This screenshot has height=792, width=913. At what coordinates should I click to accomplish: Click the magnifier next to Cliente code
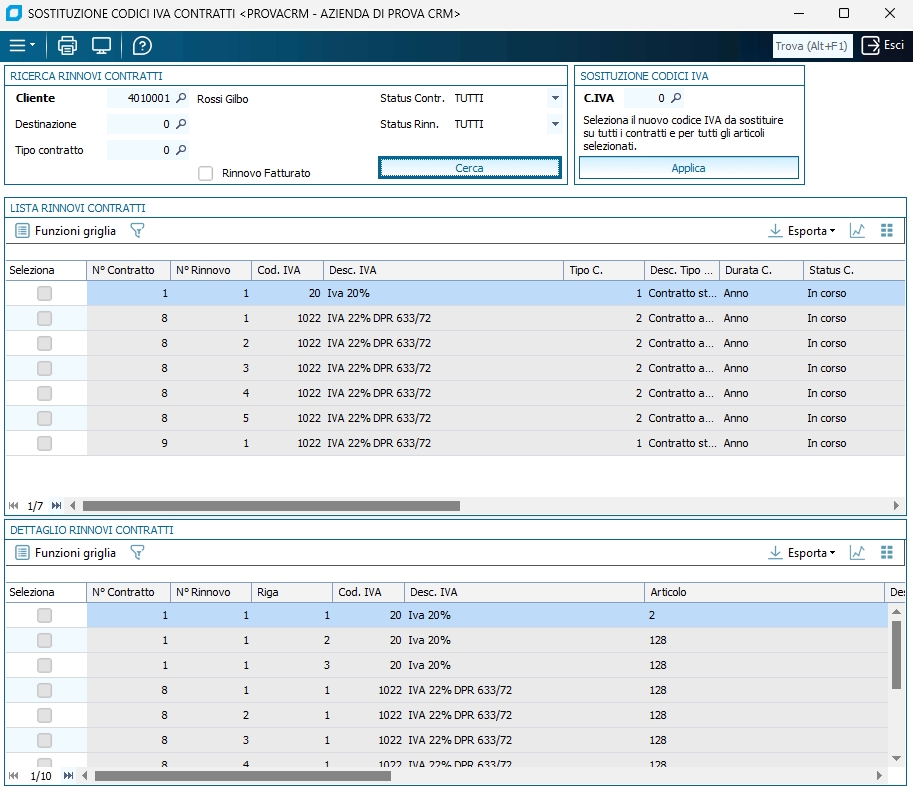(181, 99)
